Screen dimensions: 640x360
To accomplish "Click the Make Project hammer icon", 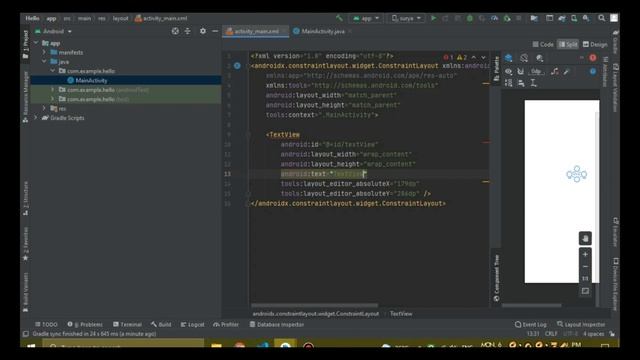I will 339,18.
